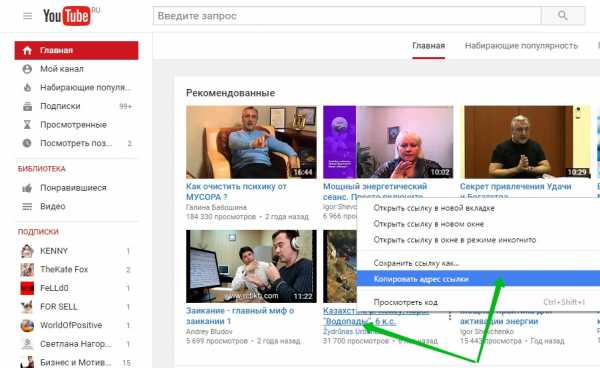Click 'БИБЛИОТЕКА' section heading

point(42,169)
